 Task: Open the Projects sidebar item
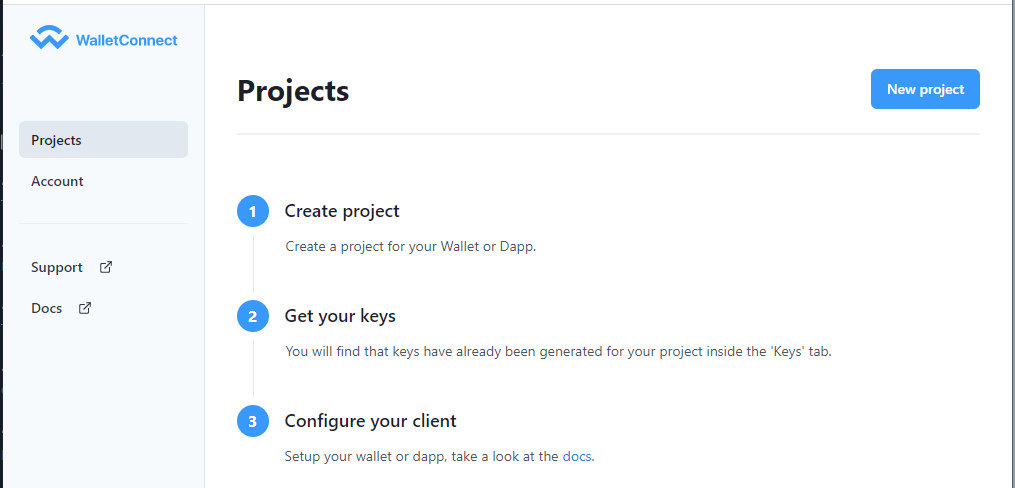pyautogui.click(x=104, y=140)
